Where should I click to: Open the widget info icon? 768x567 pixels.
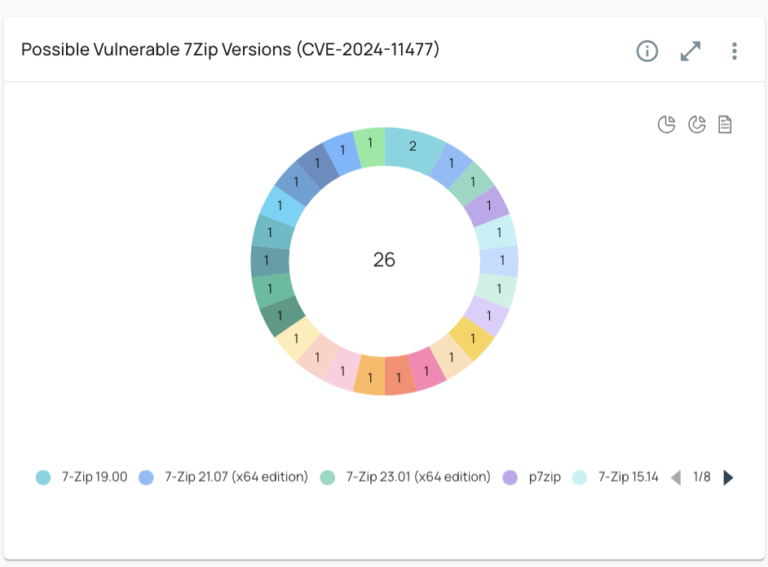coord(647,51)
